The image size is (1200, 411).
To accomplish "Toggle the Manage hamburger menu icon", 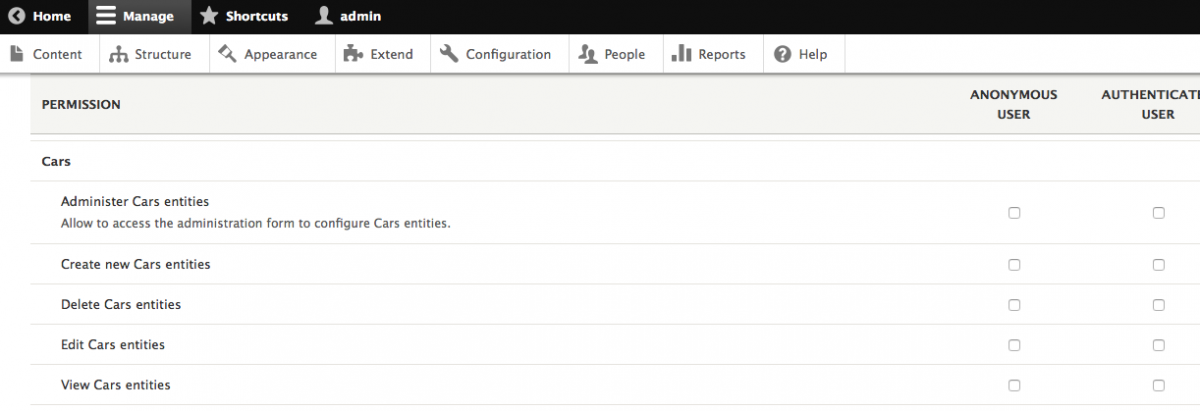I will click(x=106, y=16).
